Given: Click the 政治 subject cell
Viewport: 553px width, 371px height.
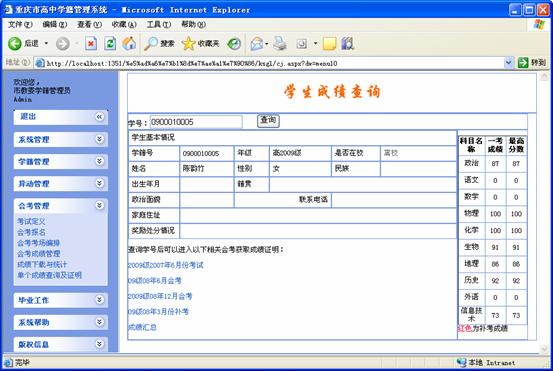Looking at the screenshot, I should (472, 163).
